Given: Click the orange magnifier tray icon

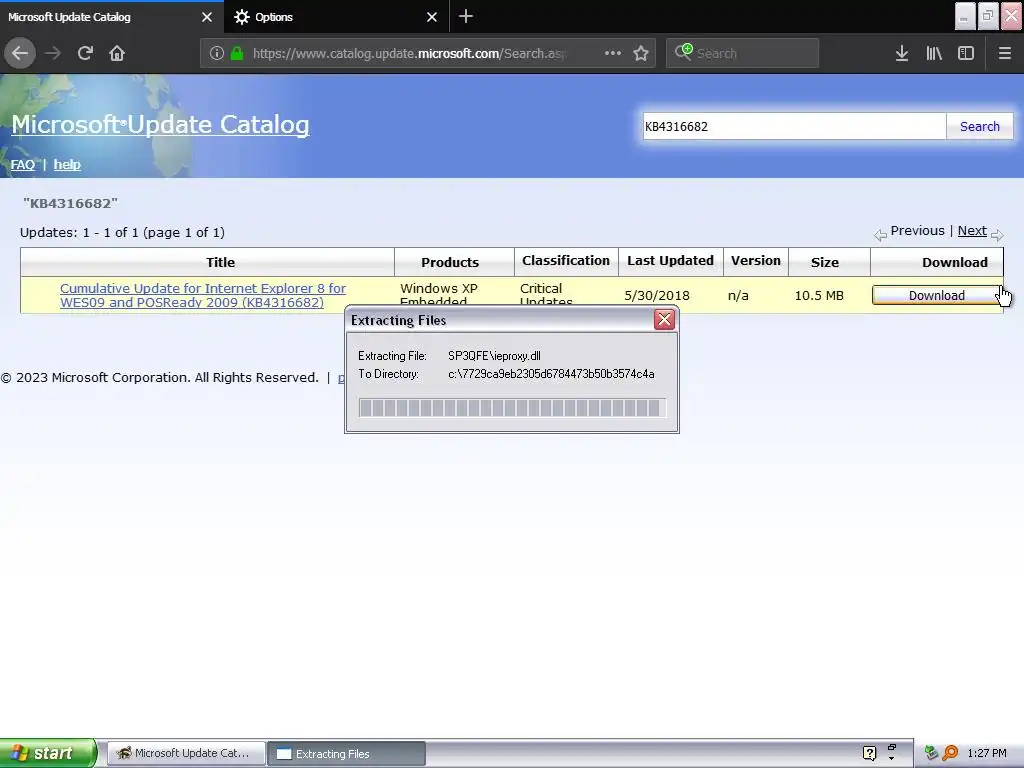Looking at the screenshot, I should [x=950, y=753].
